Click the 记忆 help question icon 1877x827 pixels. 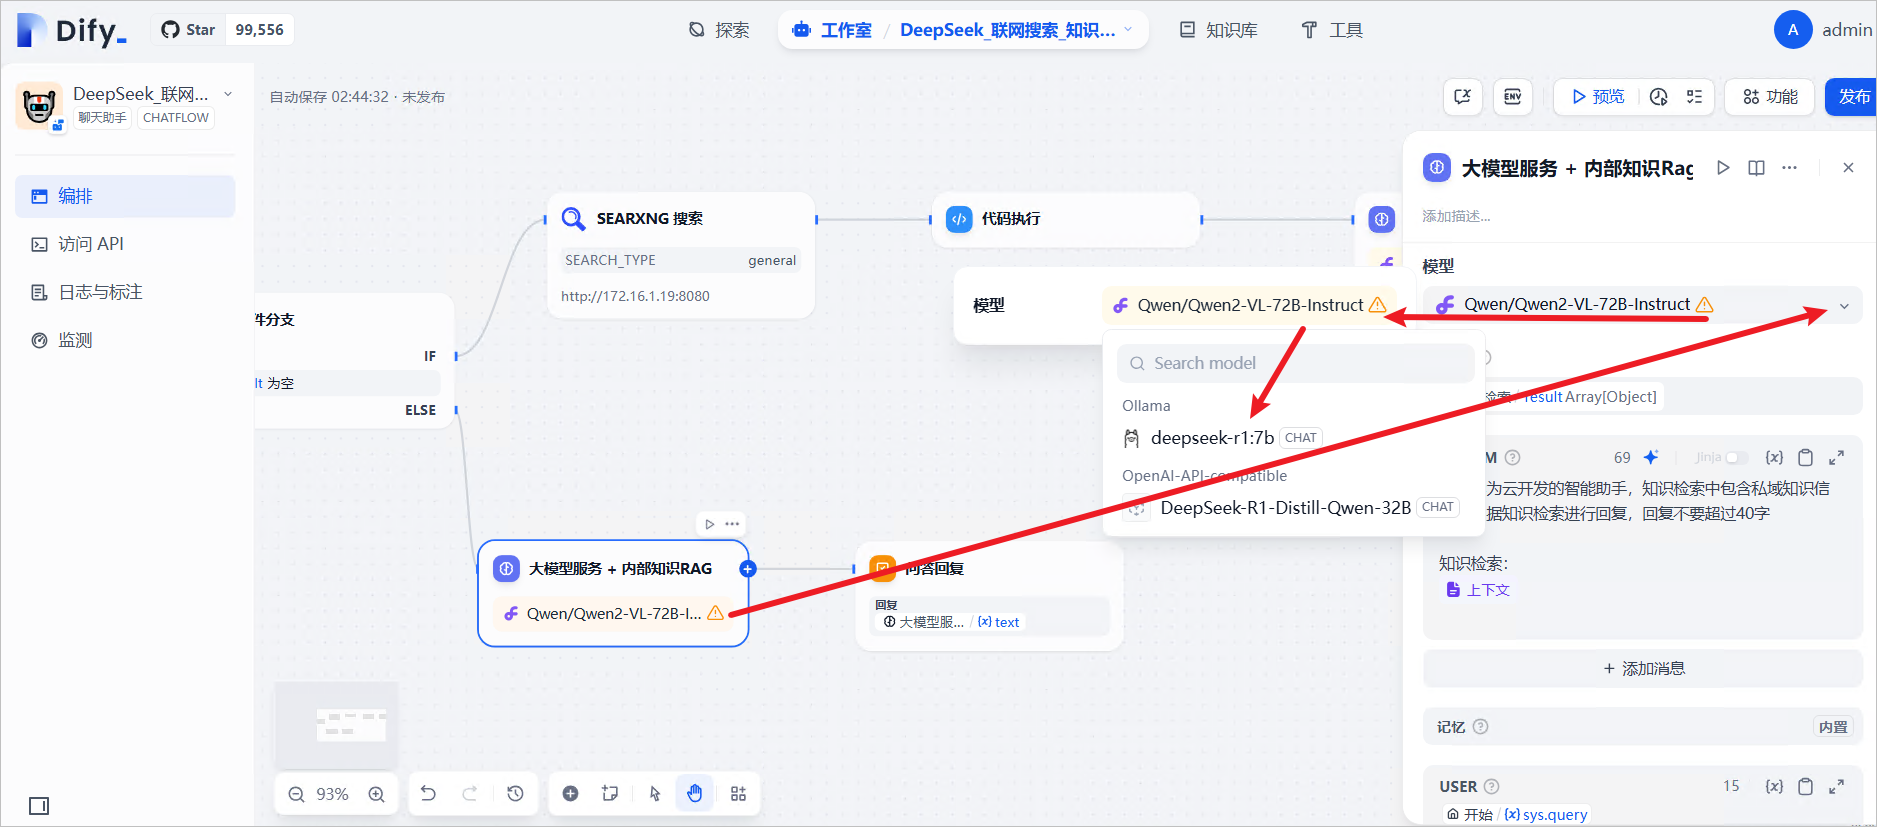point(1481,727)
